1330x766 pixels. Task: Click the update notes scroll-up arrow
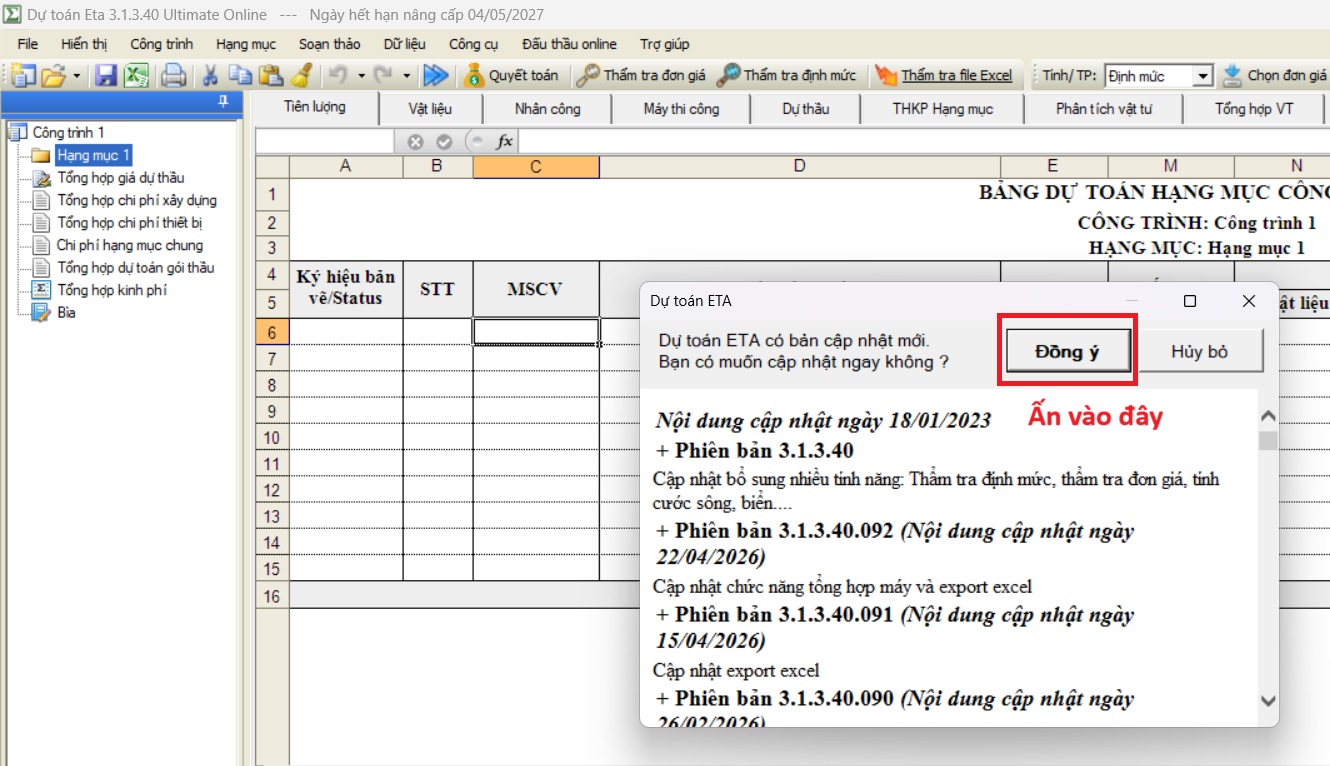coord(1268,416)
